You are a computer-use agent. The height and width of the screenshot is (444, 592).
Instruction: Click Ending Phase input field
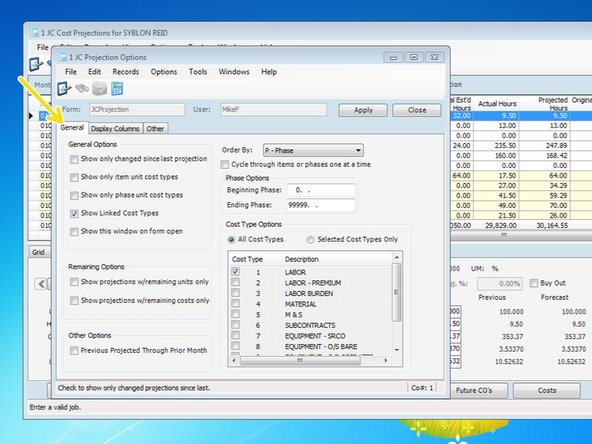coord(321,205)
